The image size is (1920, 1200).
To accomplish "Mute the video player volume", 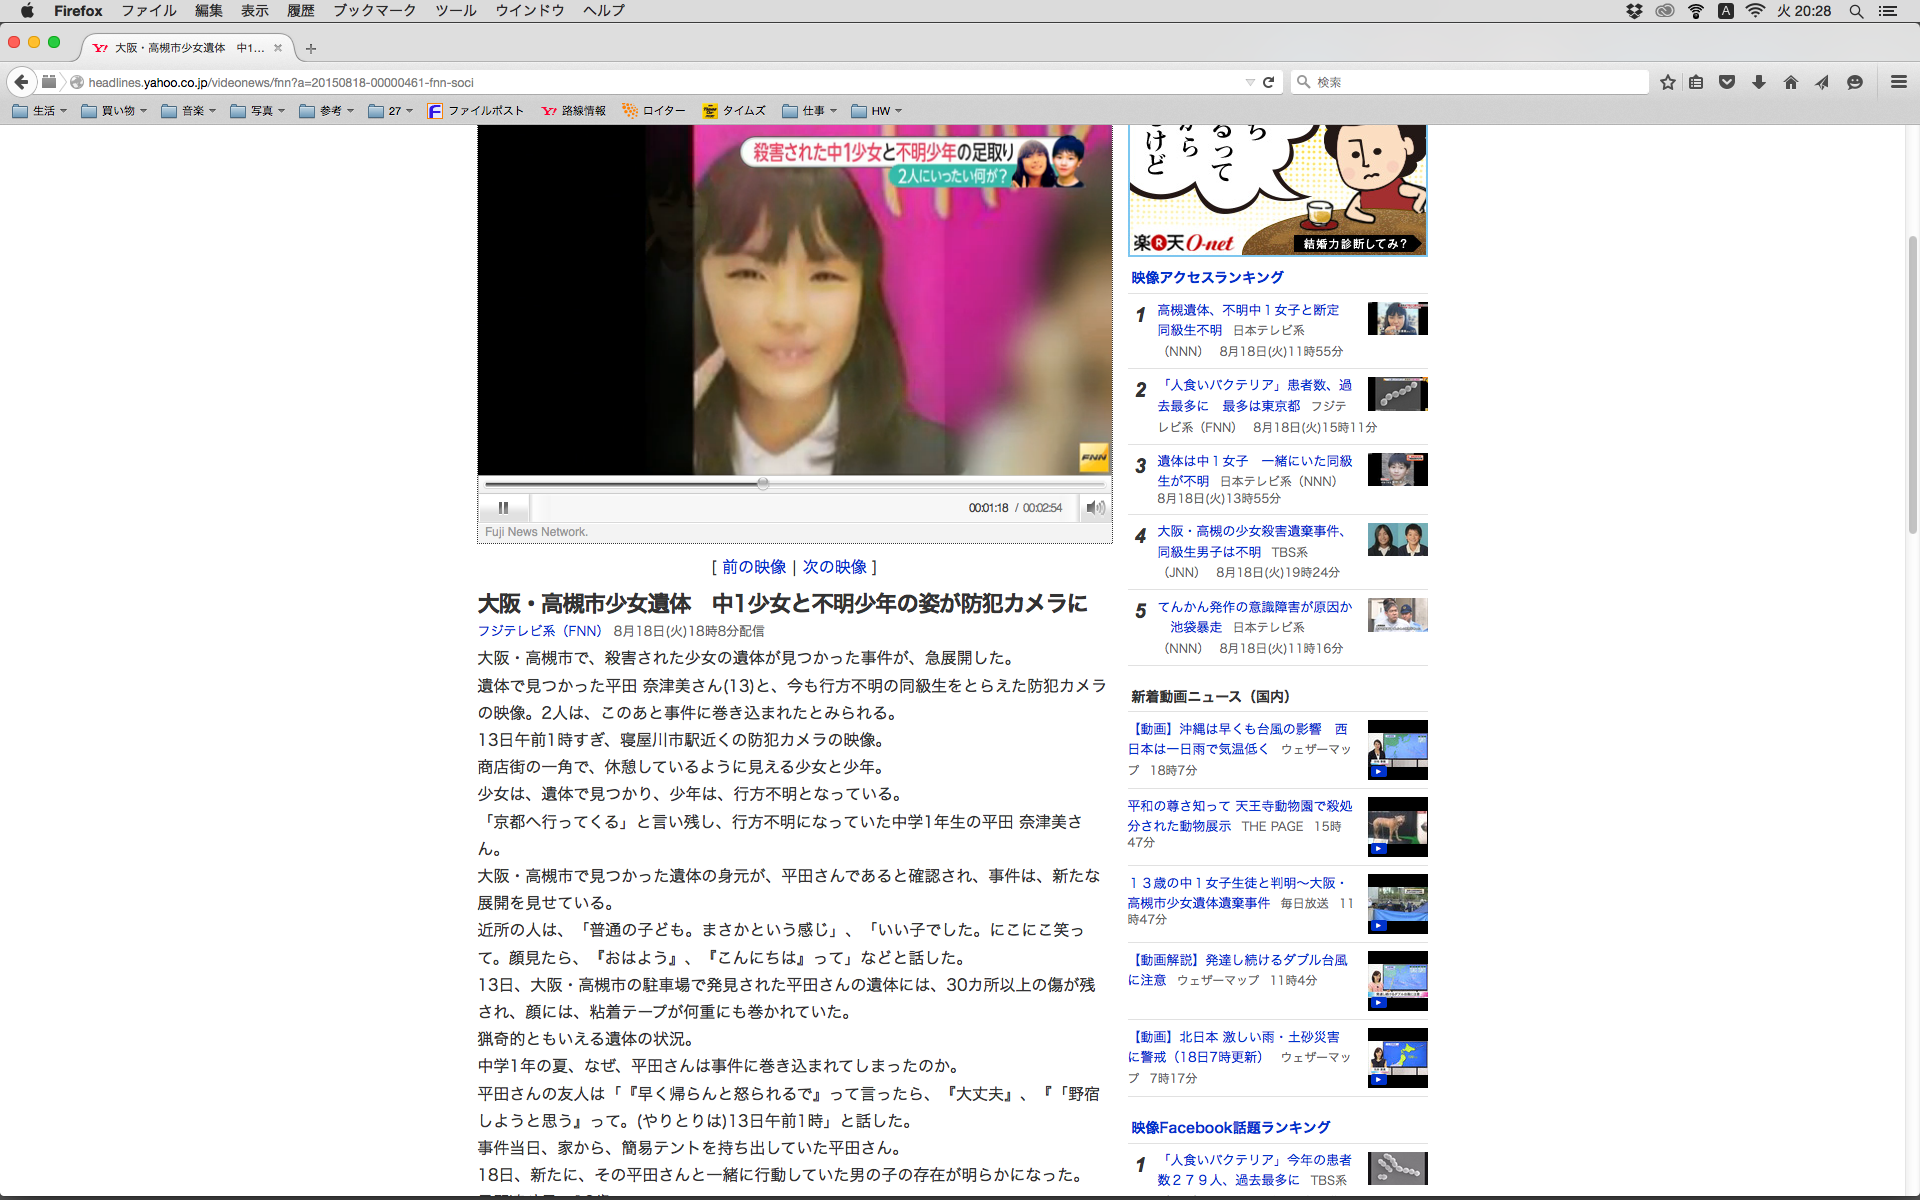I will coord(1096,508).
